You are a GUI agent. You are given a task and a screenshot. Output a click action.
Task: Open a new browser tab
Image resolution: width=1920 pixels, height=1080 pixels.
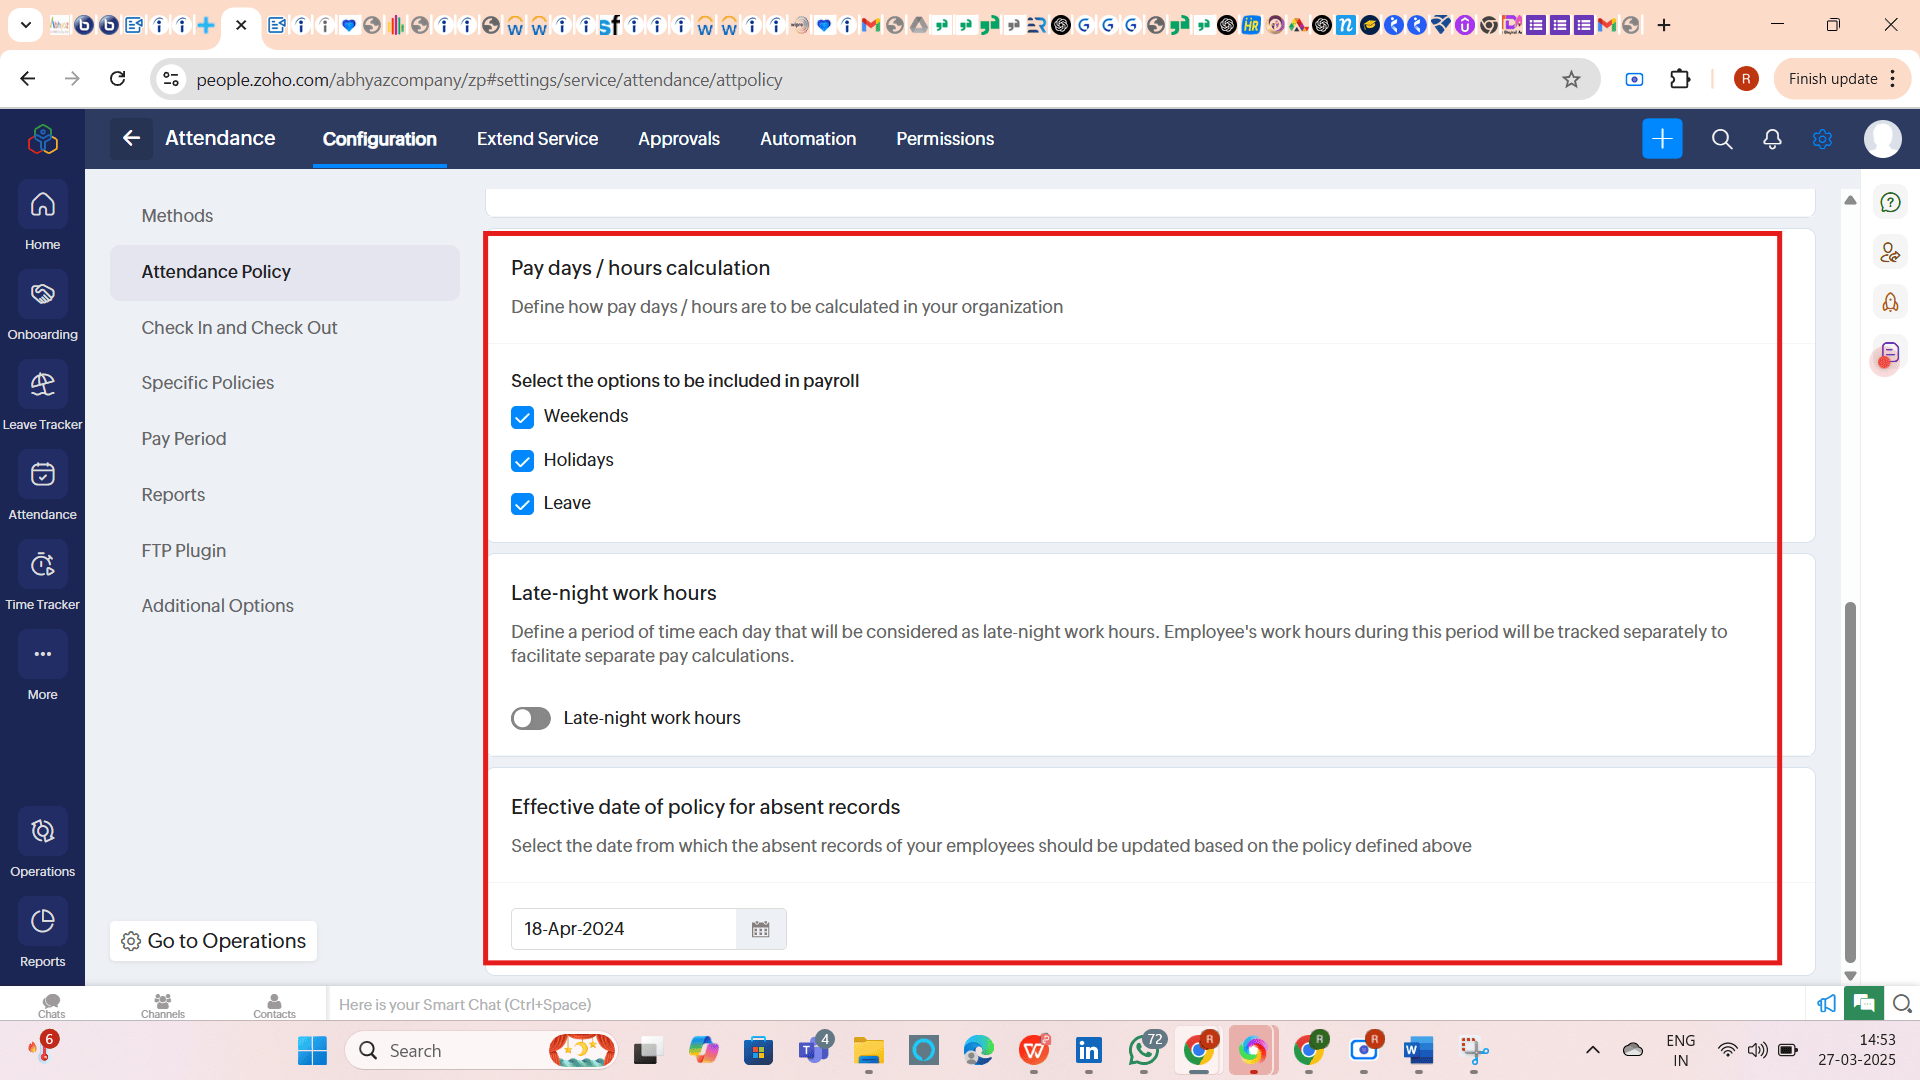[1664, 25]
